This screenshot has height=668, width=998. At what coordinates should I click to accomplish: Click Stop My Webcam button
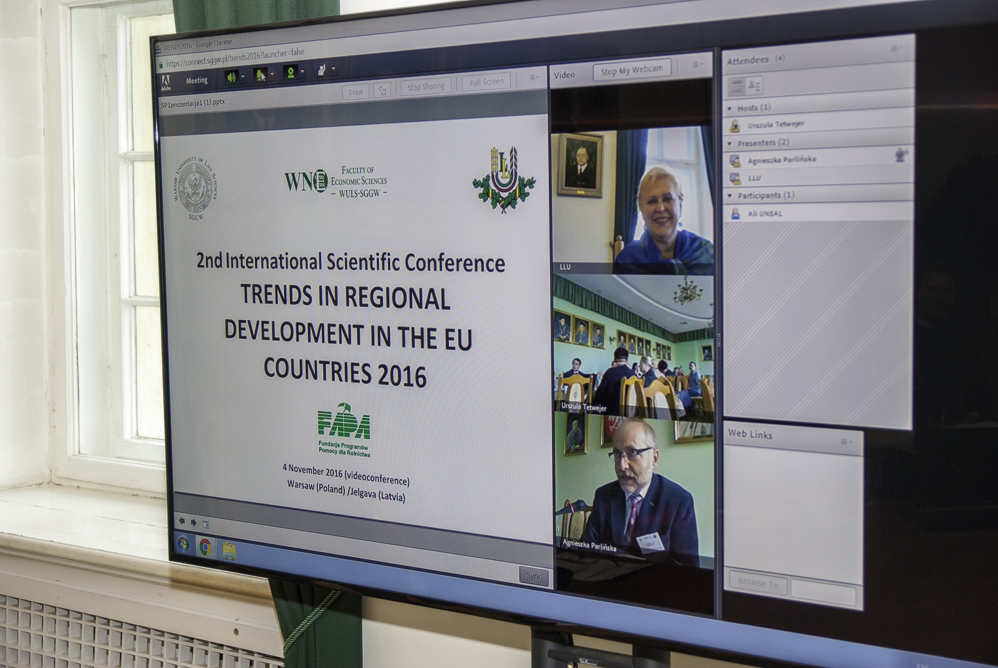point(631,71)
